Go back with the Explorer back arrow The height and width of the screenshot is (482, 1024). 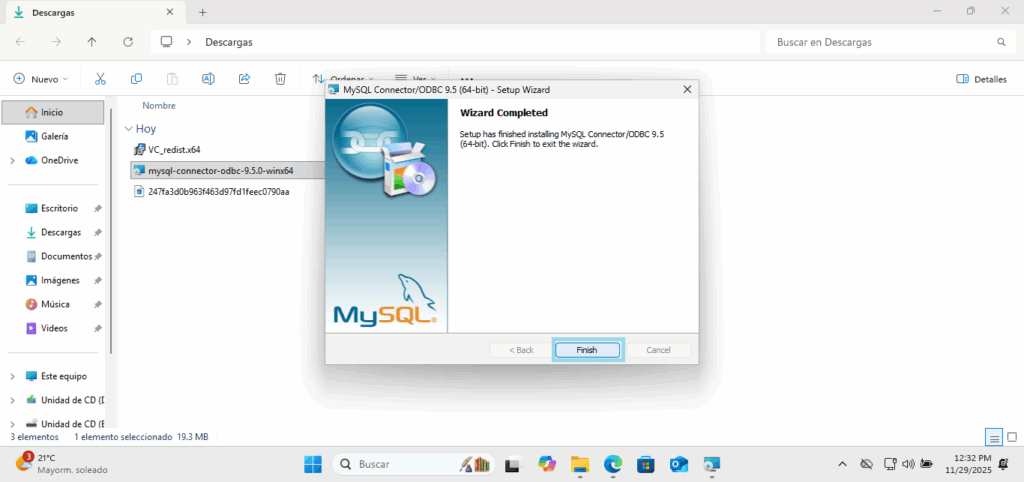20,42
